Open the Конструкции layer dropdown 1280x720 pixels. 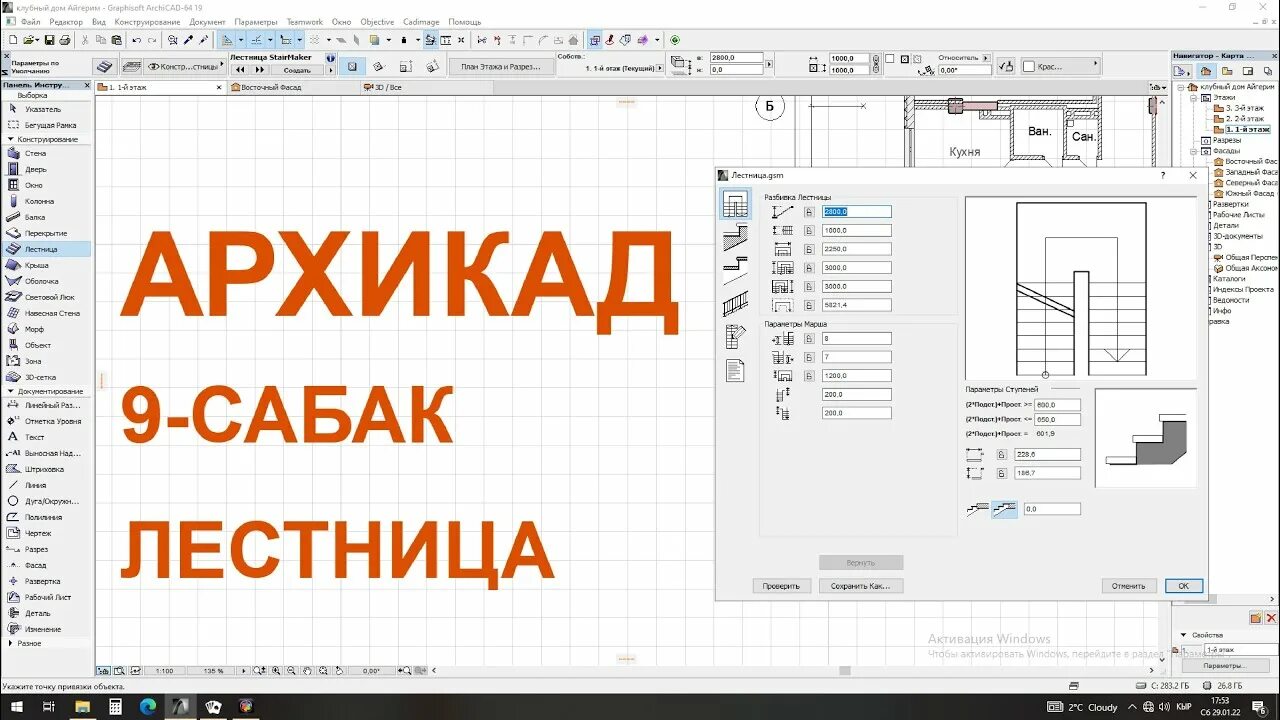pyautogui.click(x=185, y=67)
